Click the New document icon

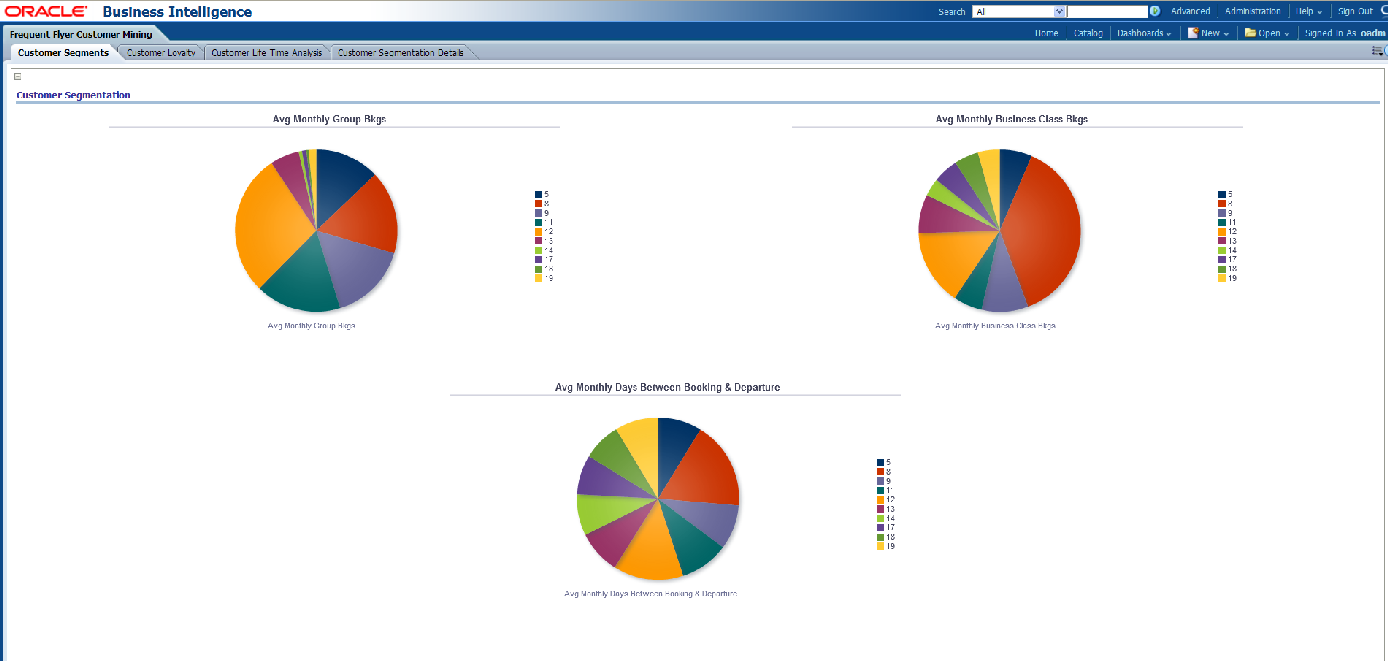pyautogui.click(x=1192, y=33)
